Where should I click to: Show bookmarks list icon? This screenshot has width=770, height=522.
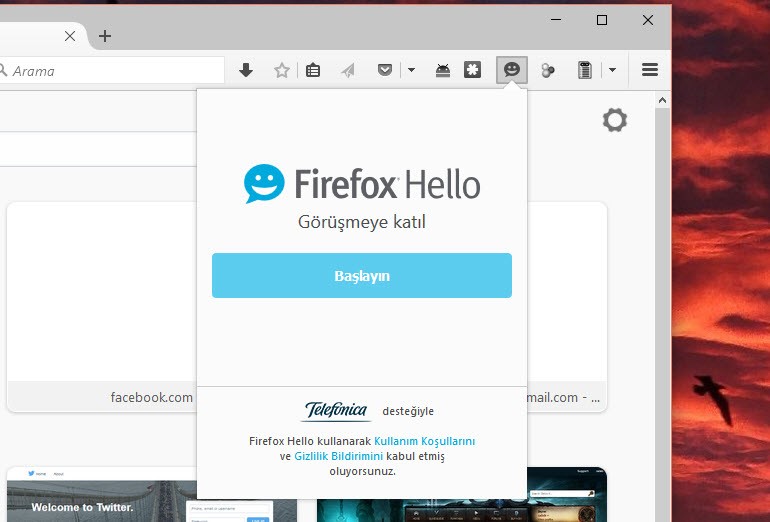click(313, 70)
